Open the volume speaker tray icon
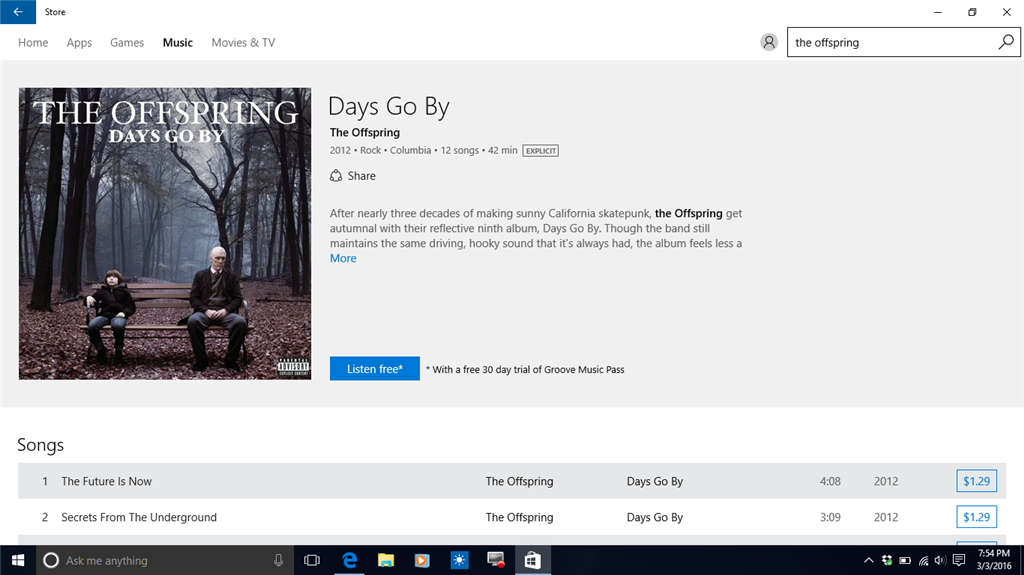The width and height of the screenshot is (1024, 575). click(x=940, y=560)
